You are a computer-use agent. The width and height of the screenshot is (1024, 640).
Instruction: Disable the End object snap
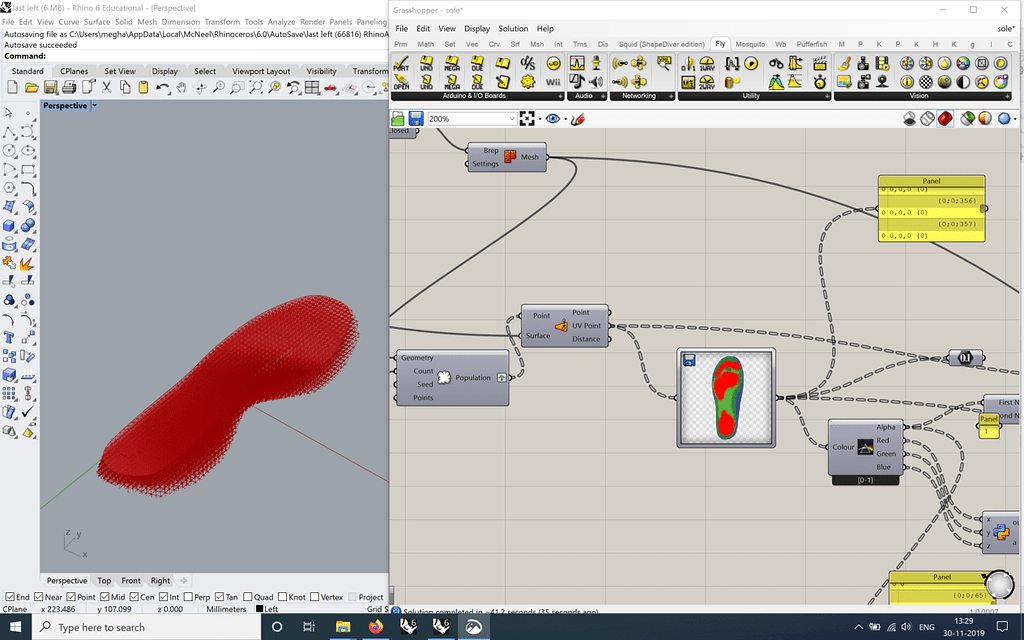click(10, 597)
